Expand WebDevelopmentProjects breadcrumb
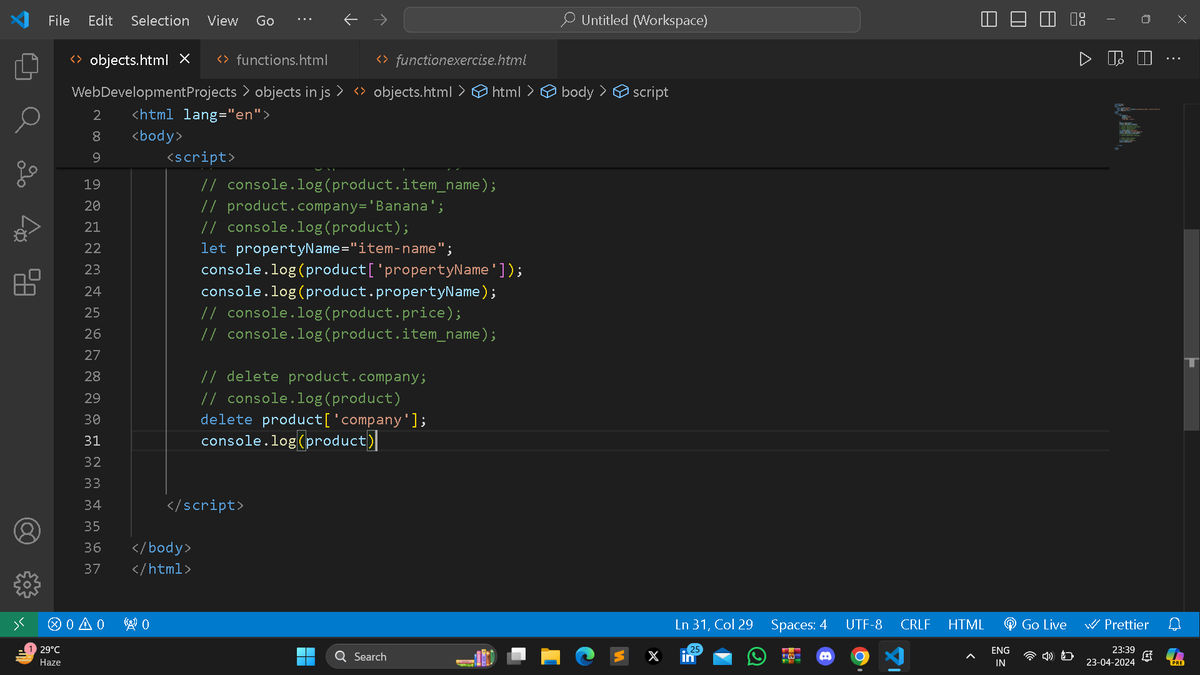This screenshot has width=1200, height=675. (x=154, y=92)
